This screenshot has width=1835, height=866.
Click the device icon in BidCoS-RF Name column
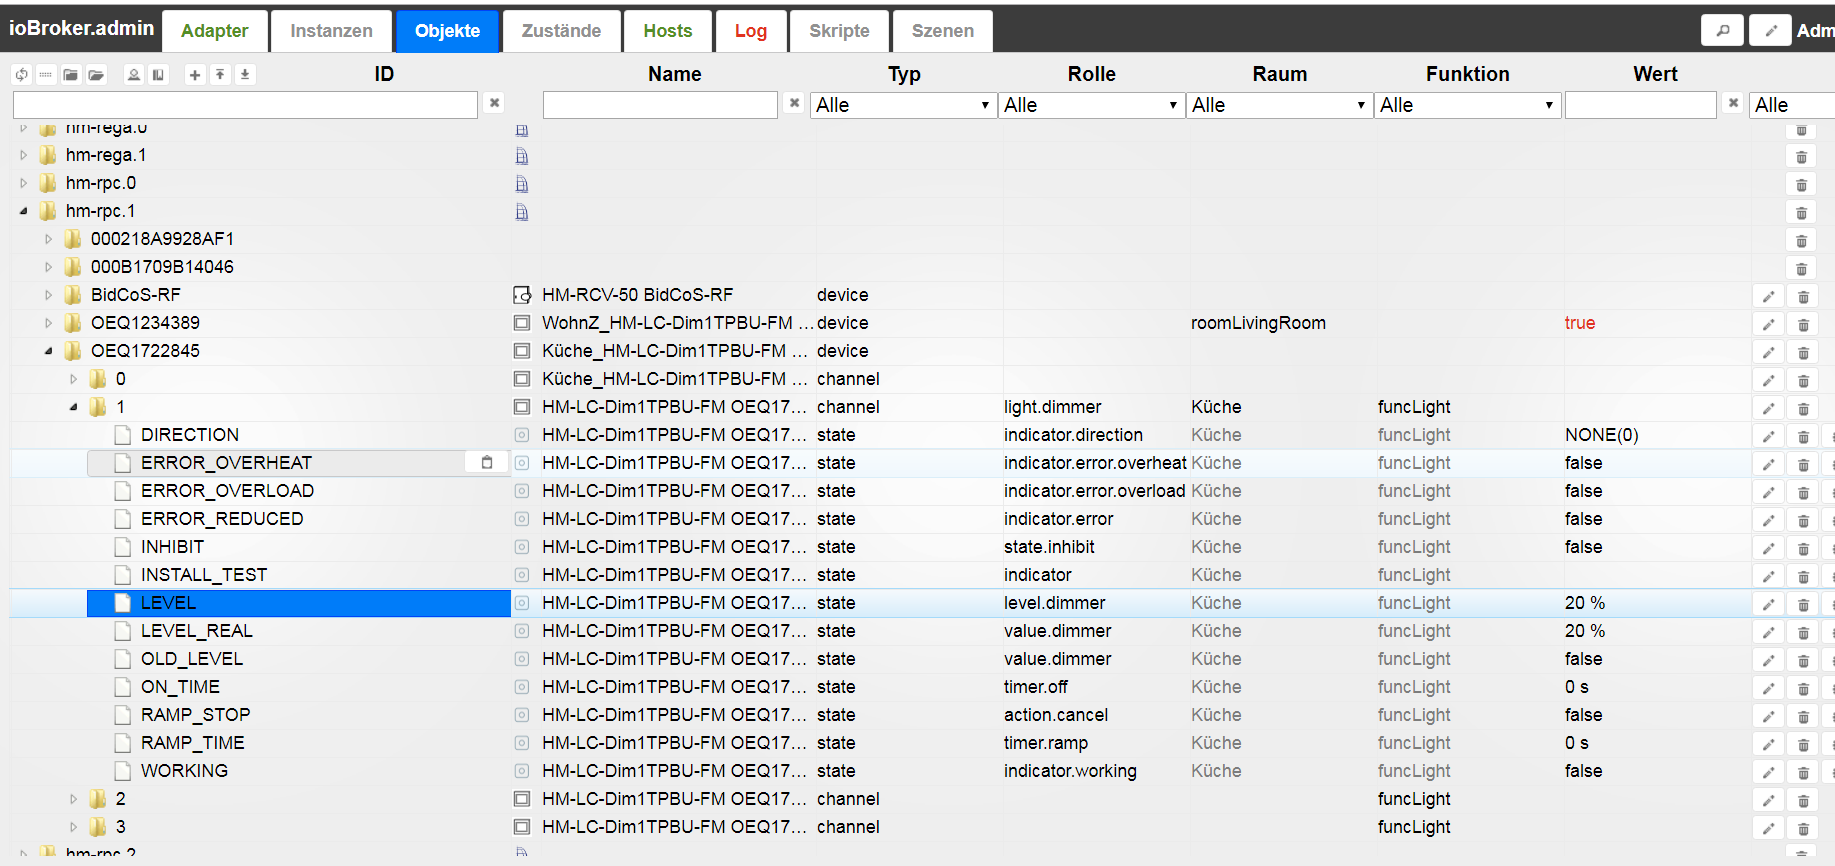522,295
